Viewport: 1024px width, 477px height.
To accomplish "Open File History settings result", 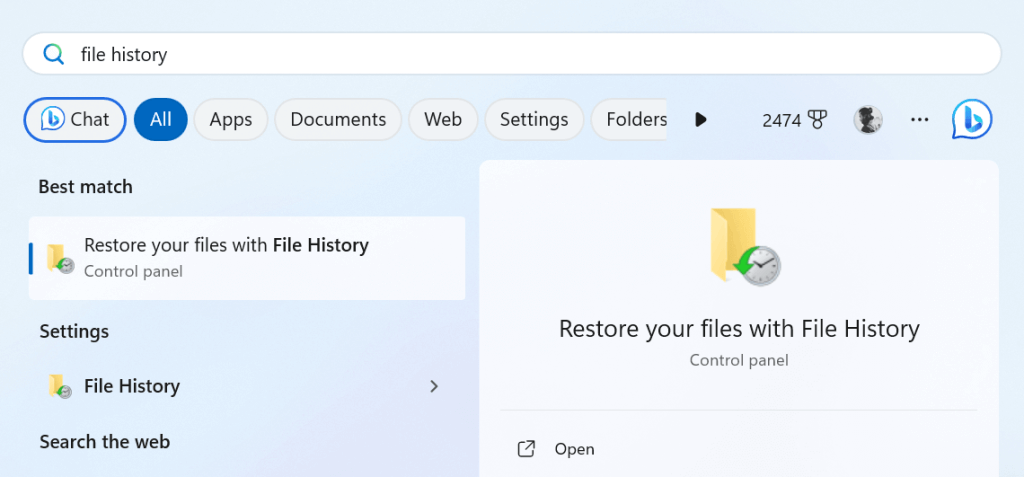I will pyautogui.click(x=247, y=386).
